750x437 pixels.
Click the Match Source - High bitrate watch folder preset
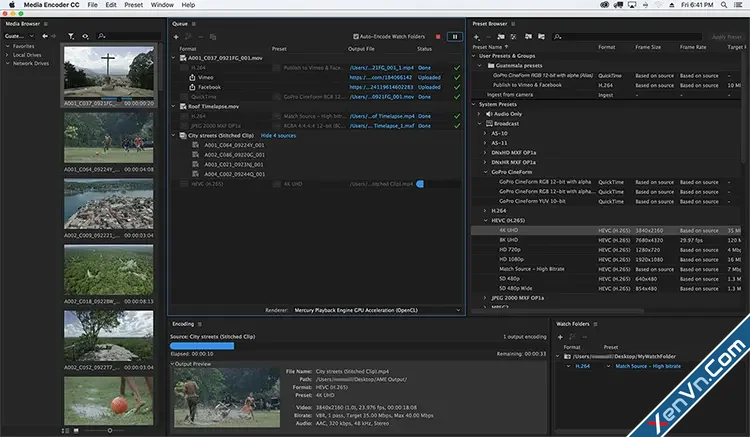[x=648, y=366]
